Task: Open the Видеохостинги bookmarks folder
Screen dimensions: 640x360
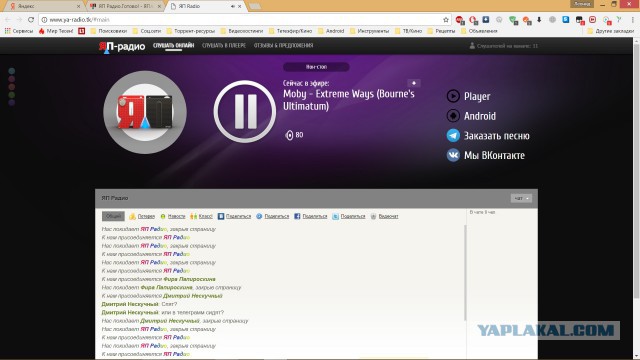Action: click(242, 31)
